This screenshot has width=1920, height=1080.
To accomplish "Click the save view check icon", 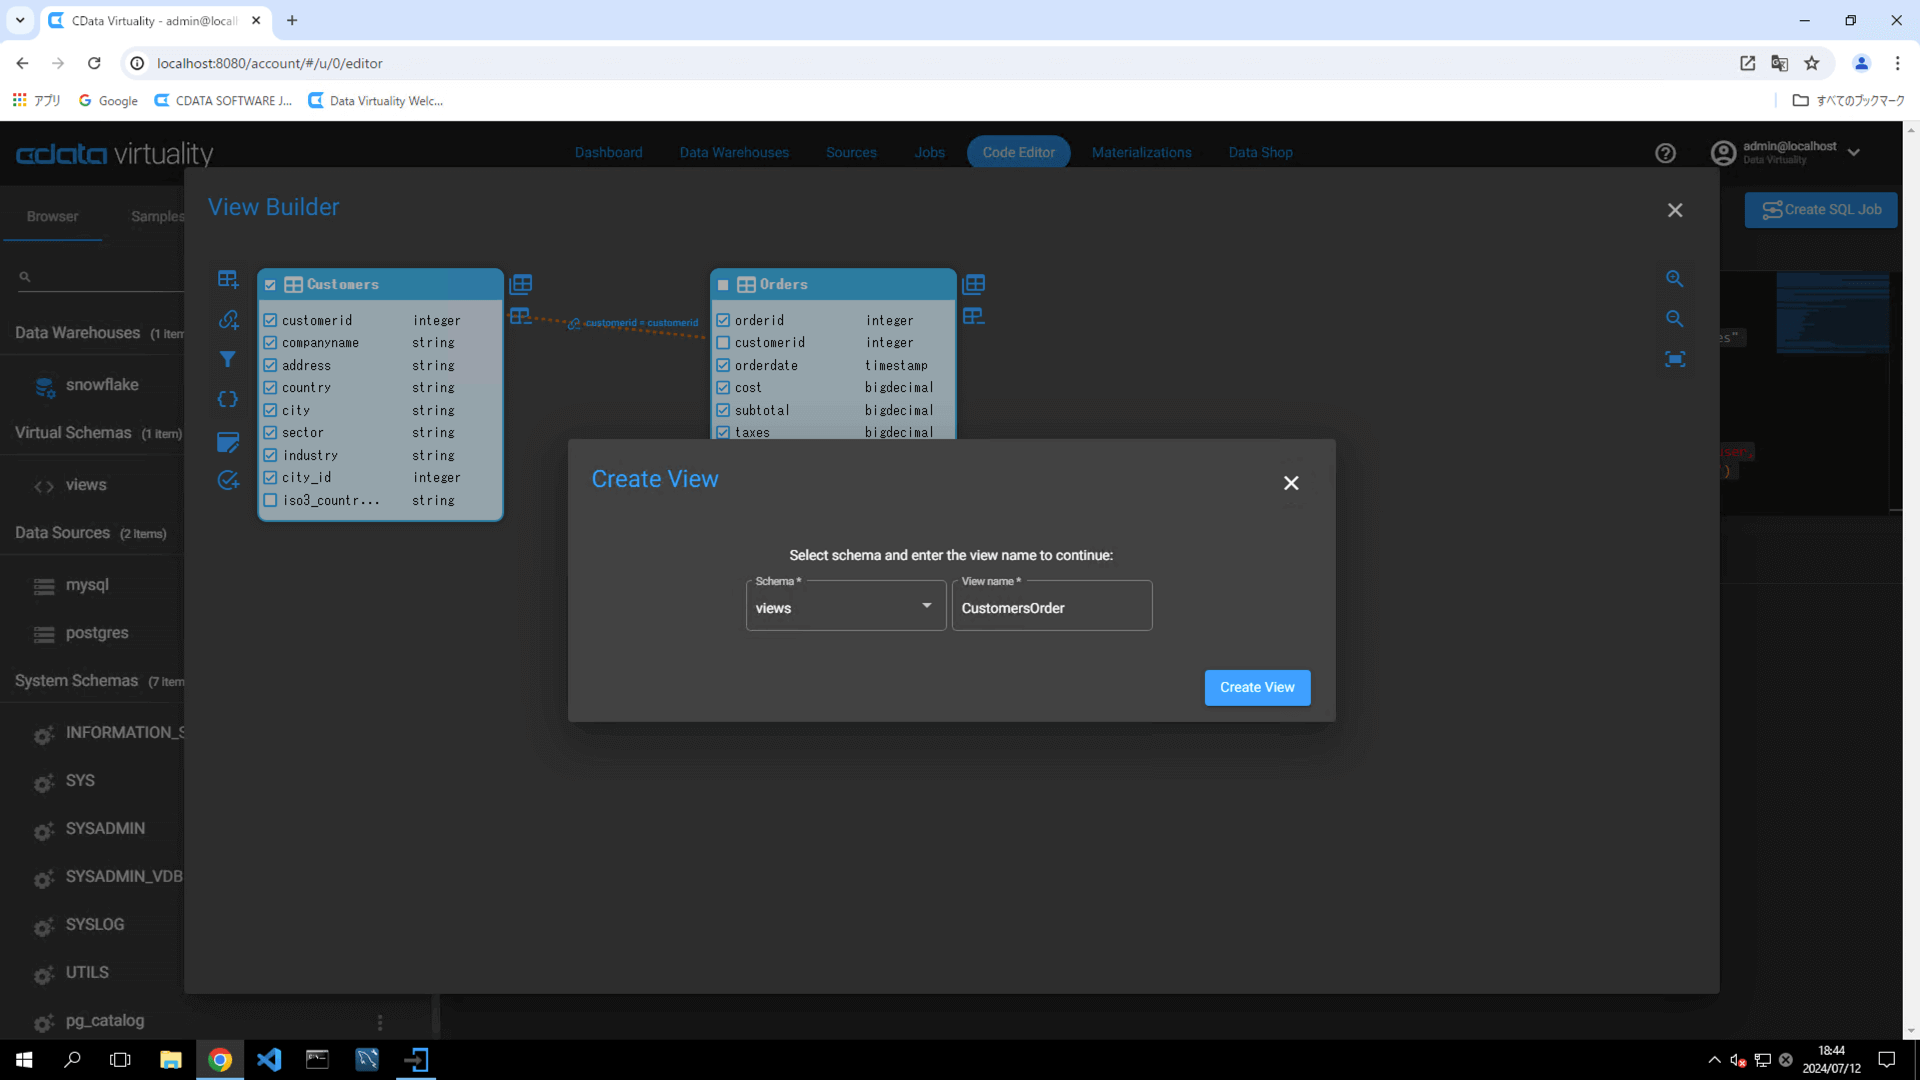I will click(x=228, y=480).
